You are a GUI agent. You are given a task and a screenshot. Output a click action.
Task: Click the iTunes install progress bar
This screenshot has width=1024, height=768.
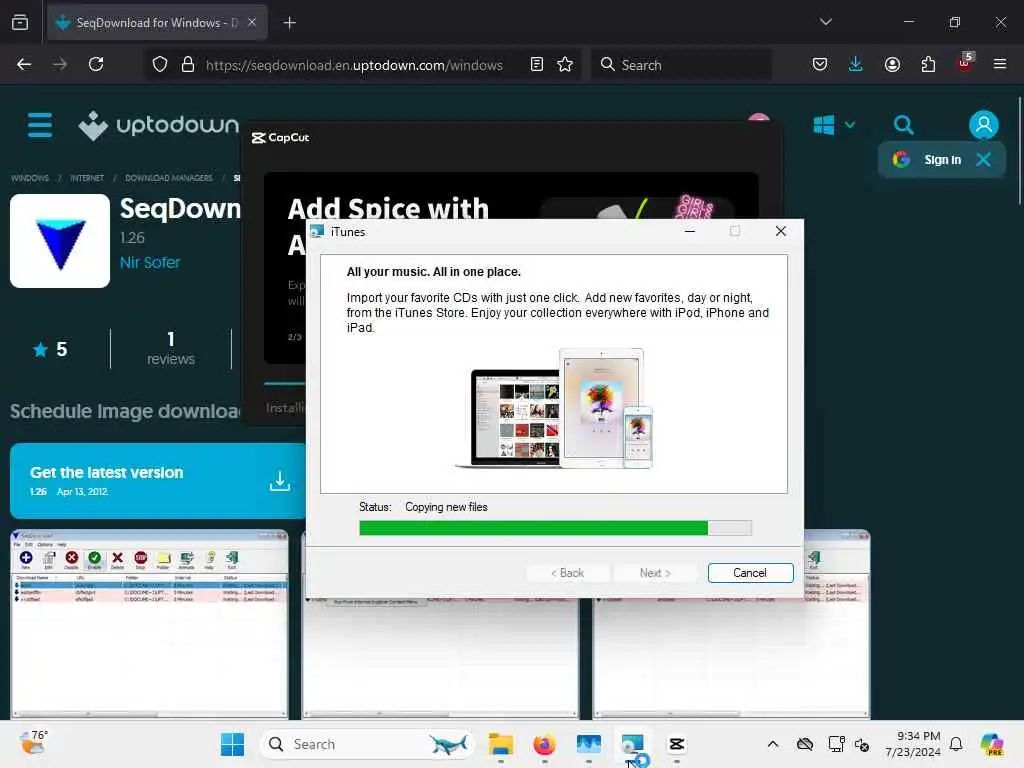555,528
